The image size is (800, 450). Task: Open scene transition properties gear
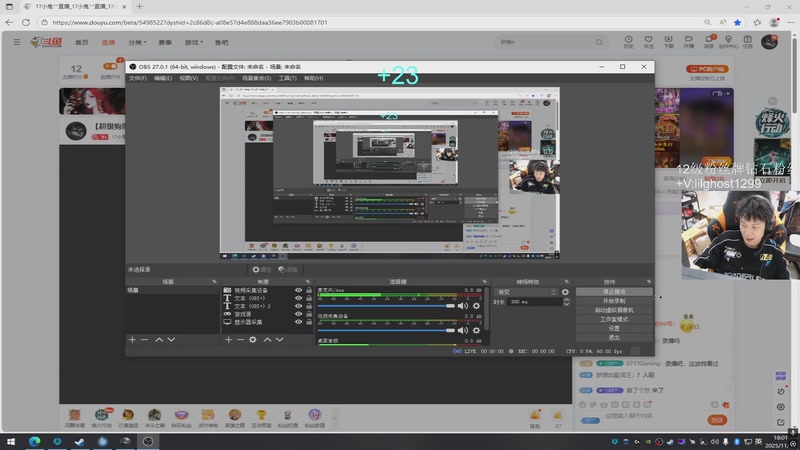pos(565,292)
